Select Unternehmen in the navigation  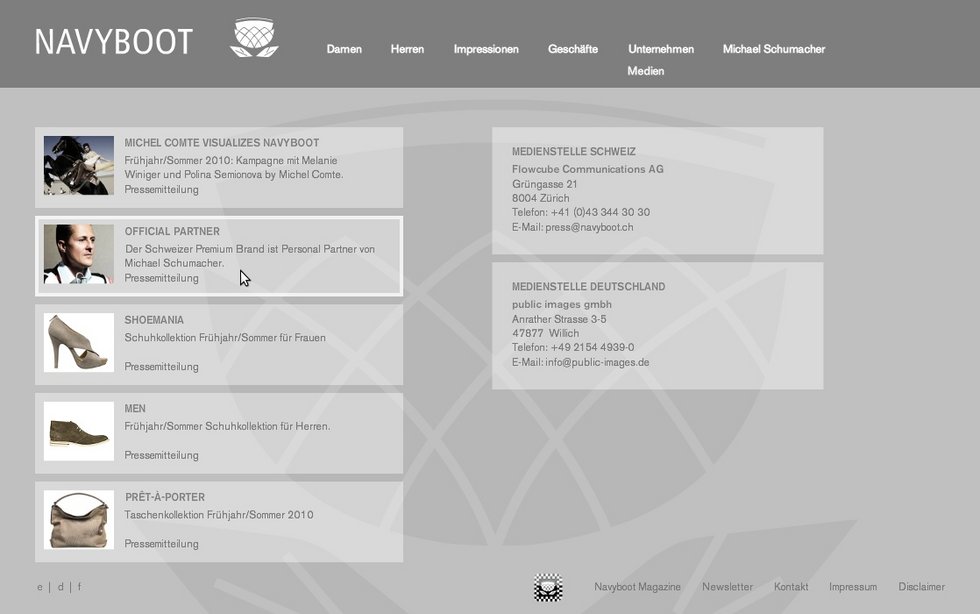[661, 49]
